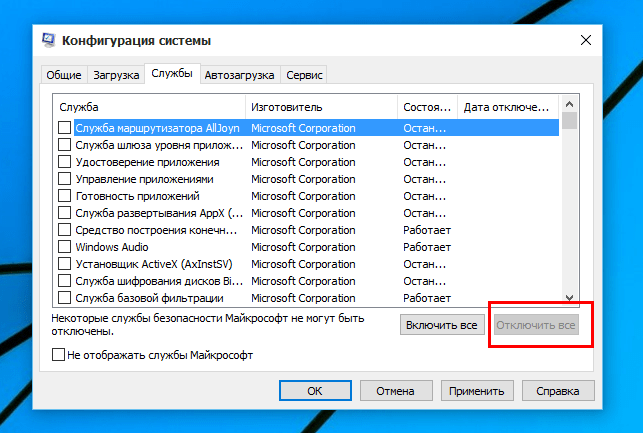Select the Служба базовой фильтрации service name

click(x=149, y=298)
